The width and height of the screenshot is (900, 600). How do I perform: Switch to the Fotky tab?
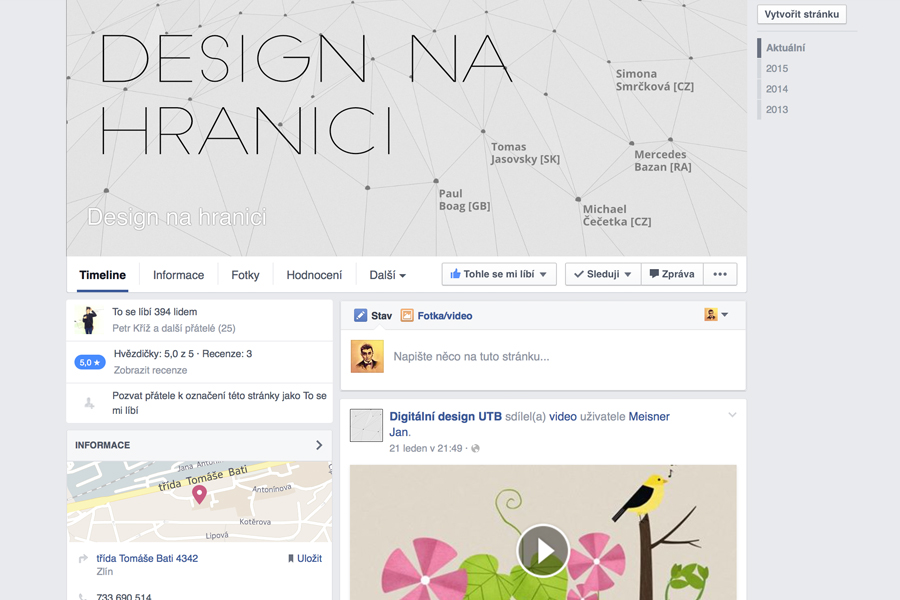point(245,275)
